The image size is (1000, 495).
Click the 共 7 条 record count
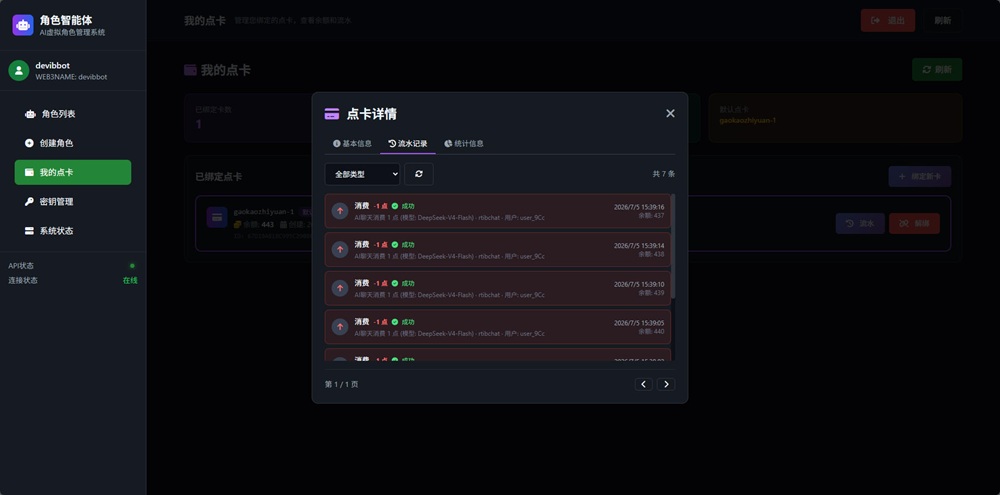pyautogui.click(x=664, y=174)
